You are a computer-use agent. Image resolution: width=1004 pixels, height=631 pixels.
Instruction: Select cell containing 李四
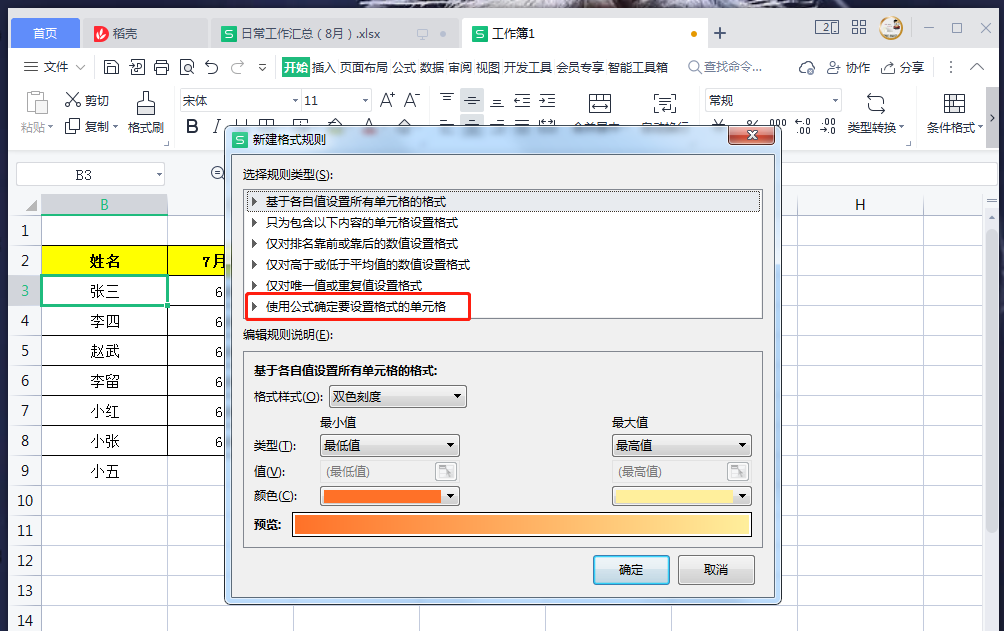click(104, 321)
